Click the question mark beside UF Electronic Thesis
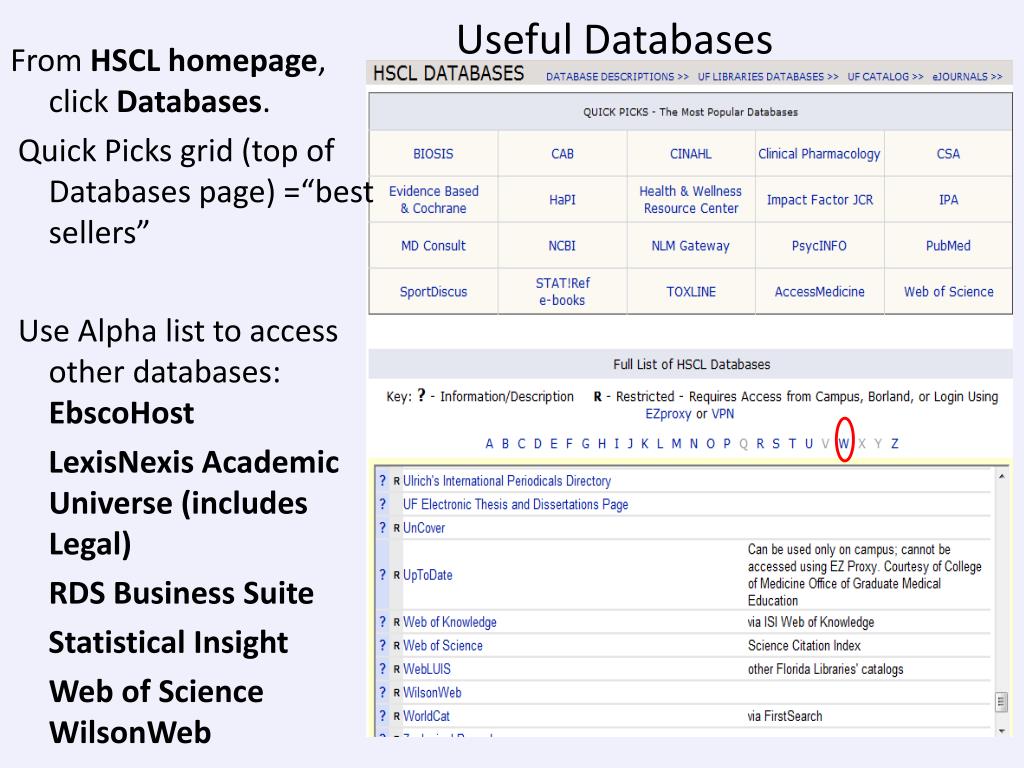This screenshot has height=768, width=1024. tap(383, 504)
